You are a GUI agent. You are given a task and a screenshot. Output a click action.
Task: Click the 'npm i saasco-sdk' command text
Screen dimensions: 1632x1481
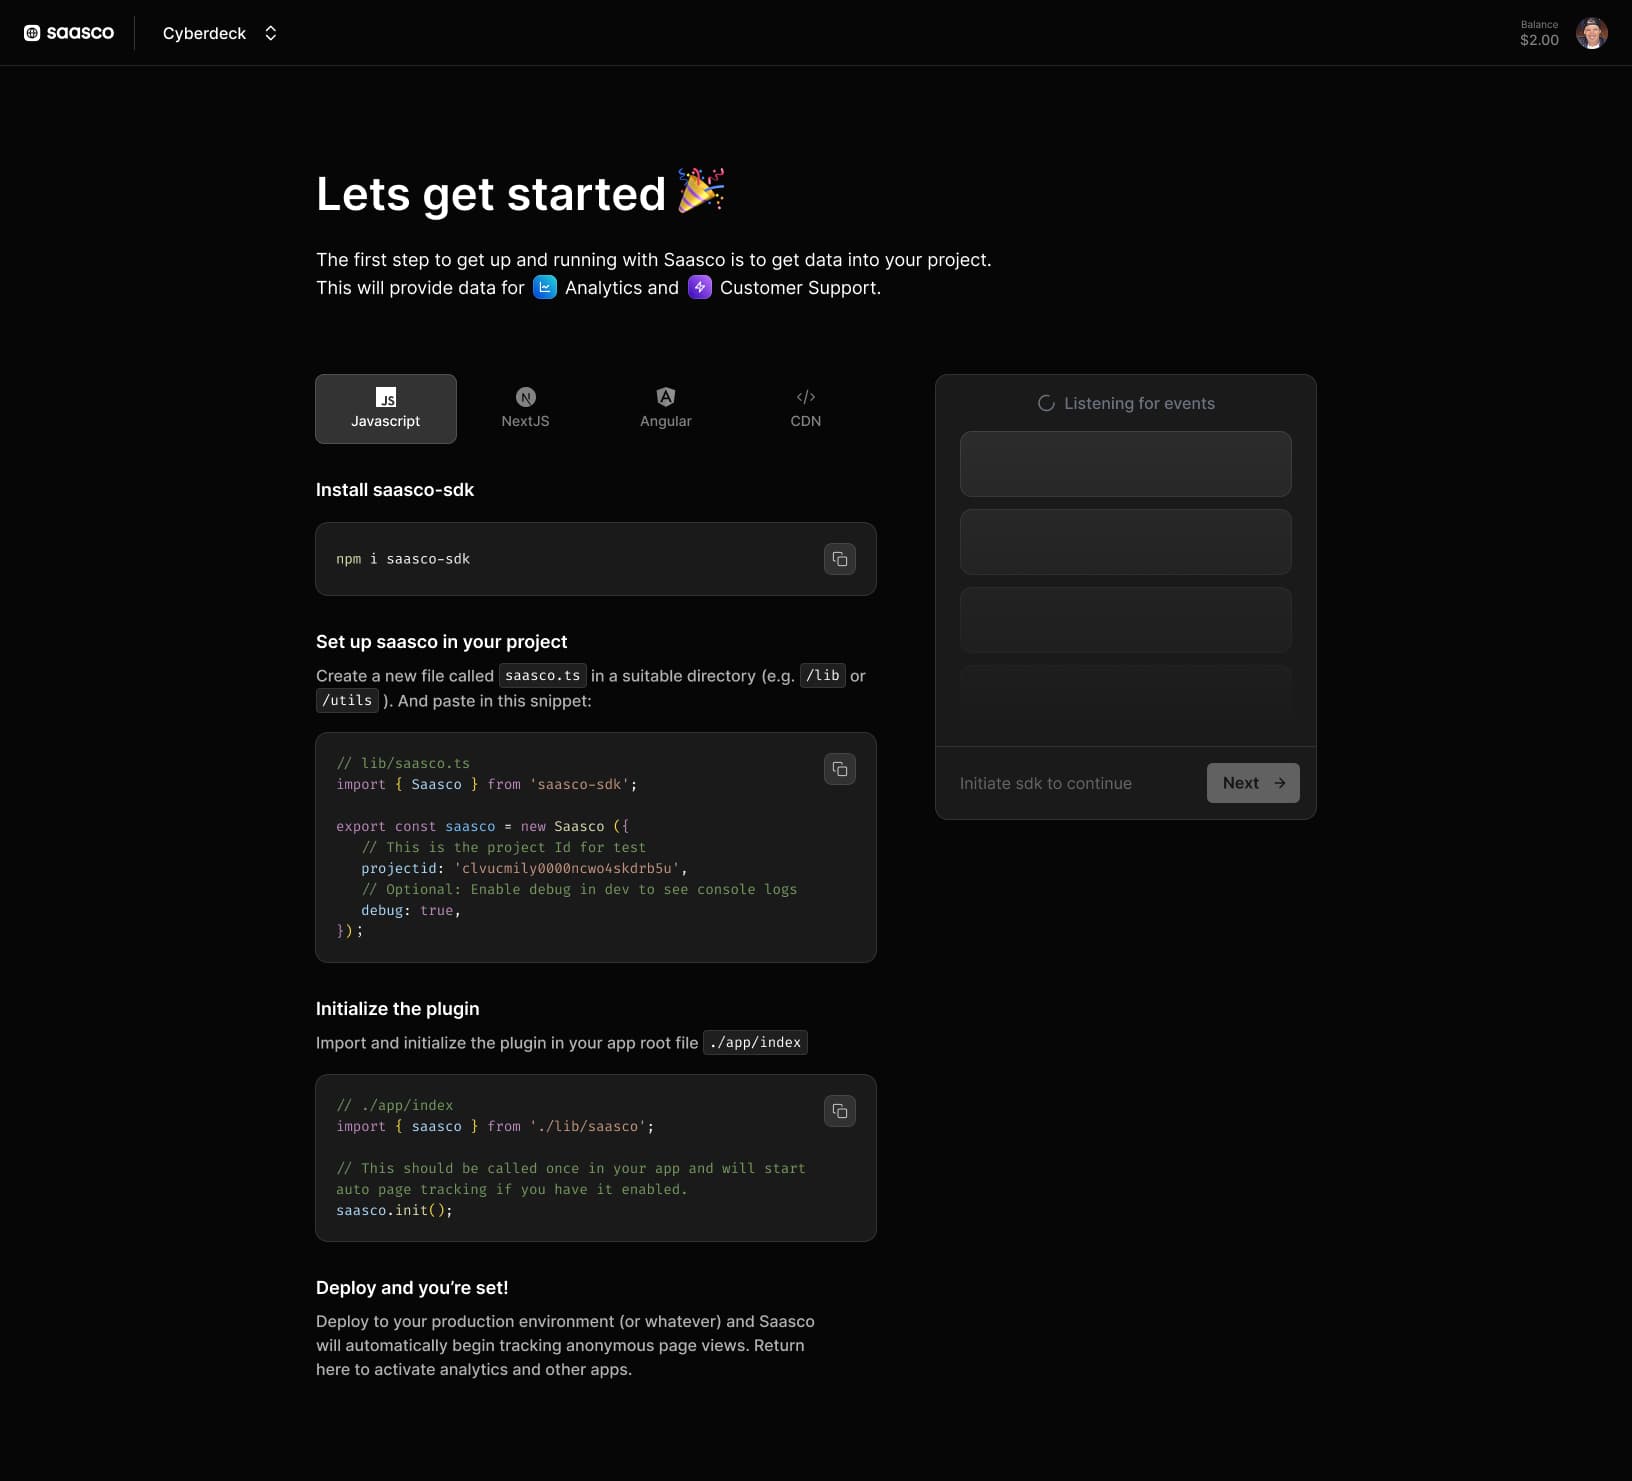[403, 559]
